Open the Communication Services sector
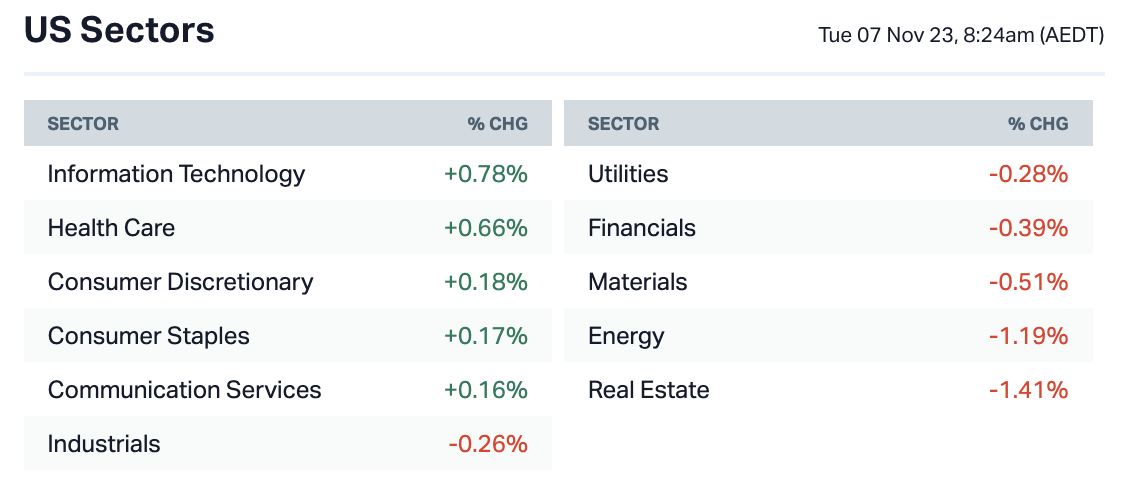Screen dimensions: 1124x502 point(184,390)
